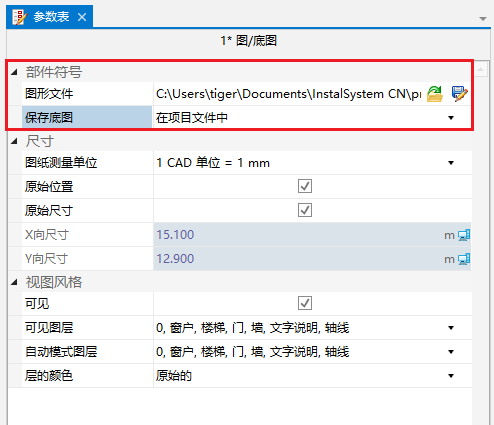This screenshot has width=494, height=425.
Task: Click the measure icon in X向尺寸 row
Action: (464, 235)
